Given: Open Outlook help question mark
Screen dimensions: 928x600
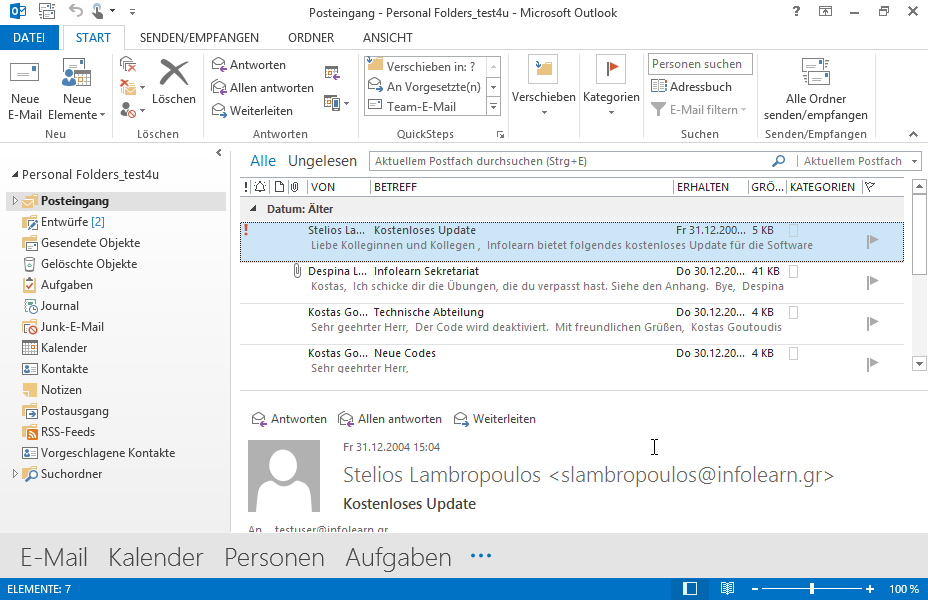Looking at the screenshot, I should pos(797,11).
